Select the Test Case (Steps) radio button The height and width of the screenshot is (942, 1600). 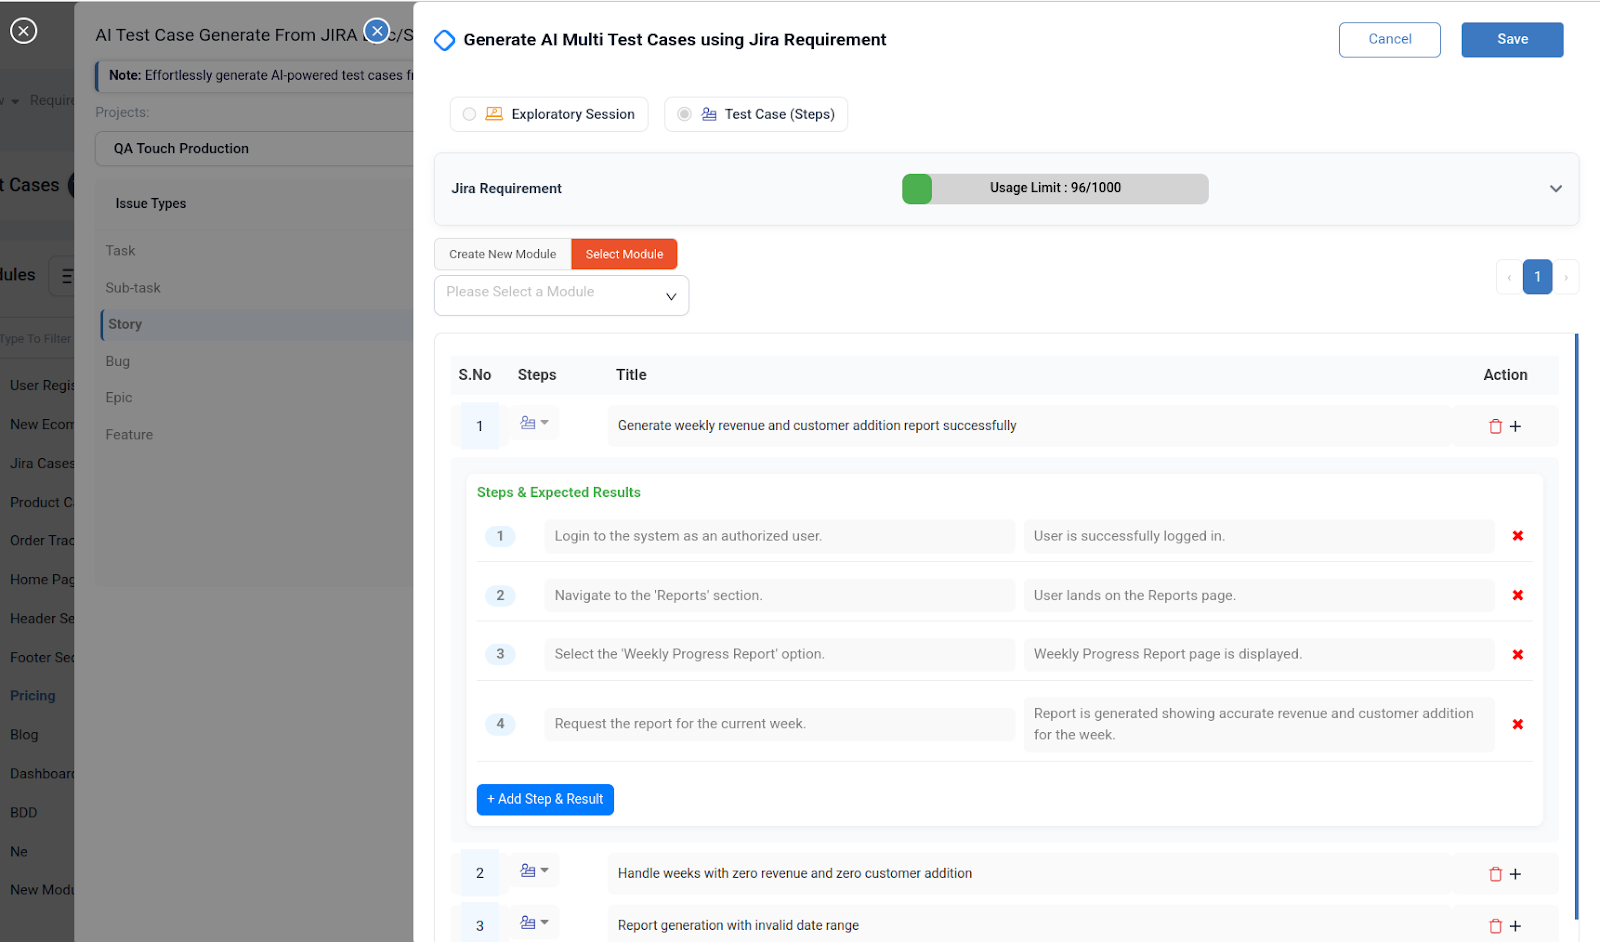(684, 114)
